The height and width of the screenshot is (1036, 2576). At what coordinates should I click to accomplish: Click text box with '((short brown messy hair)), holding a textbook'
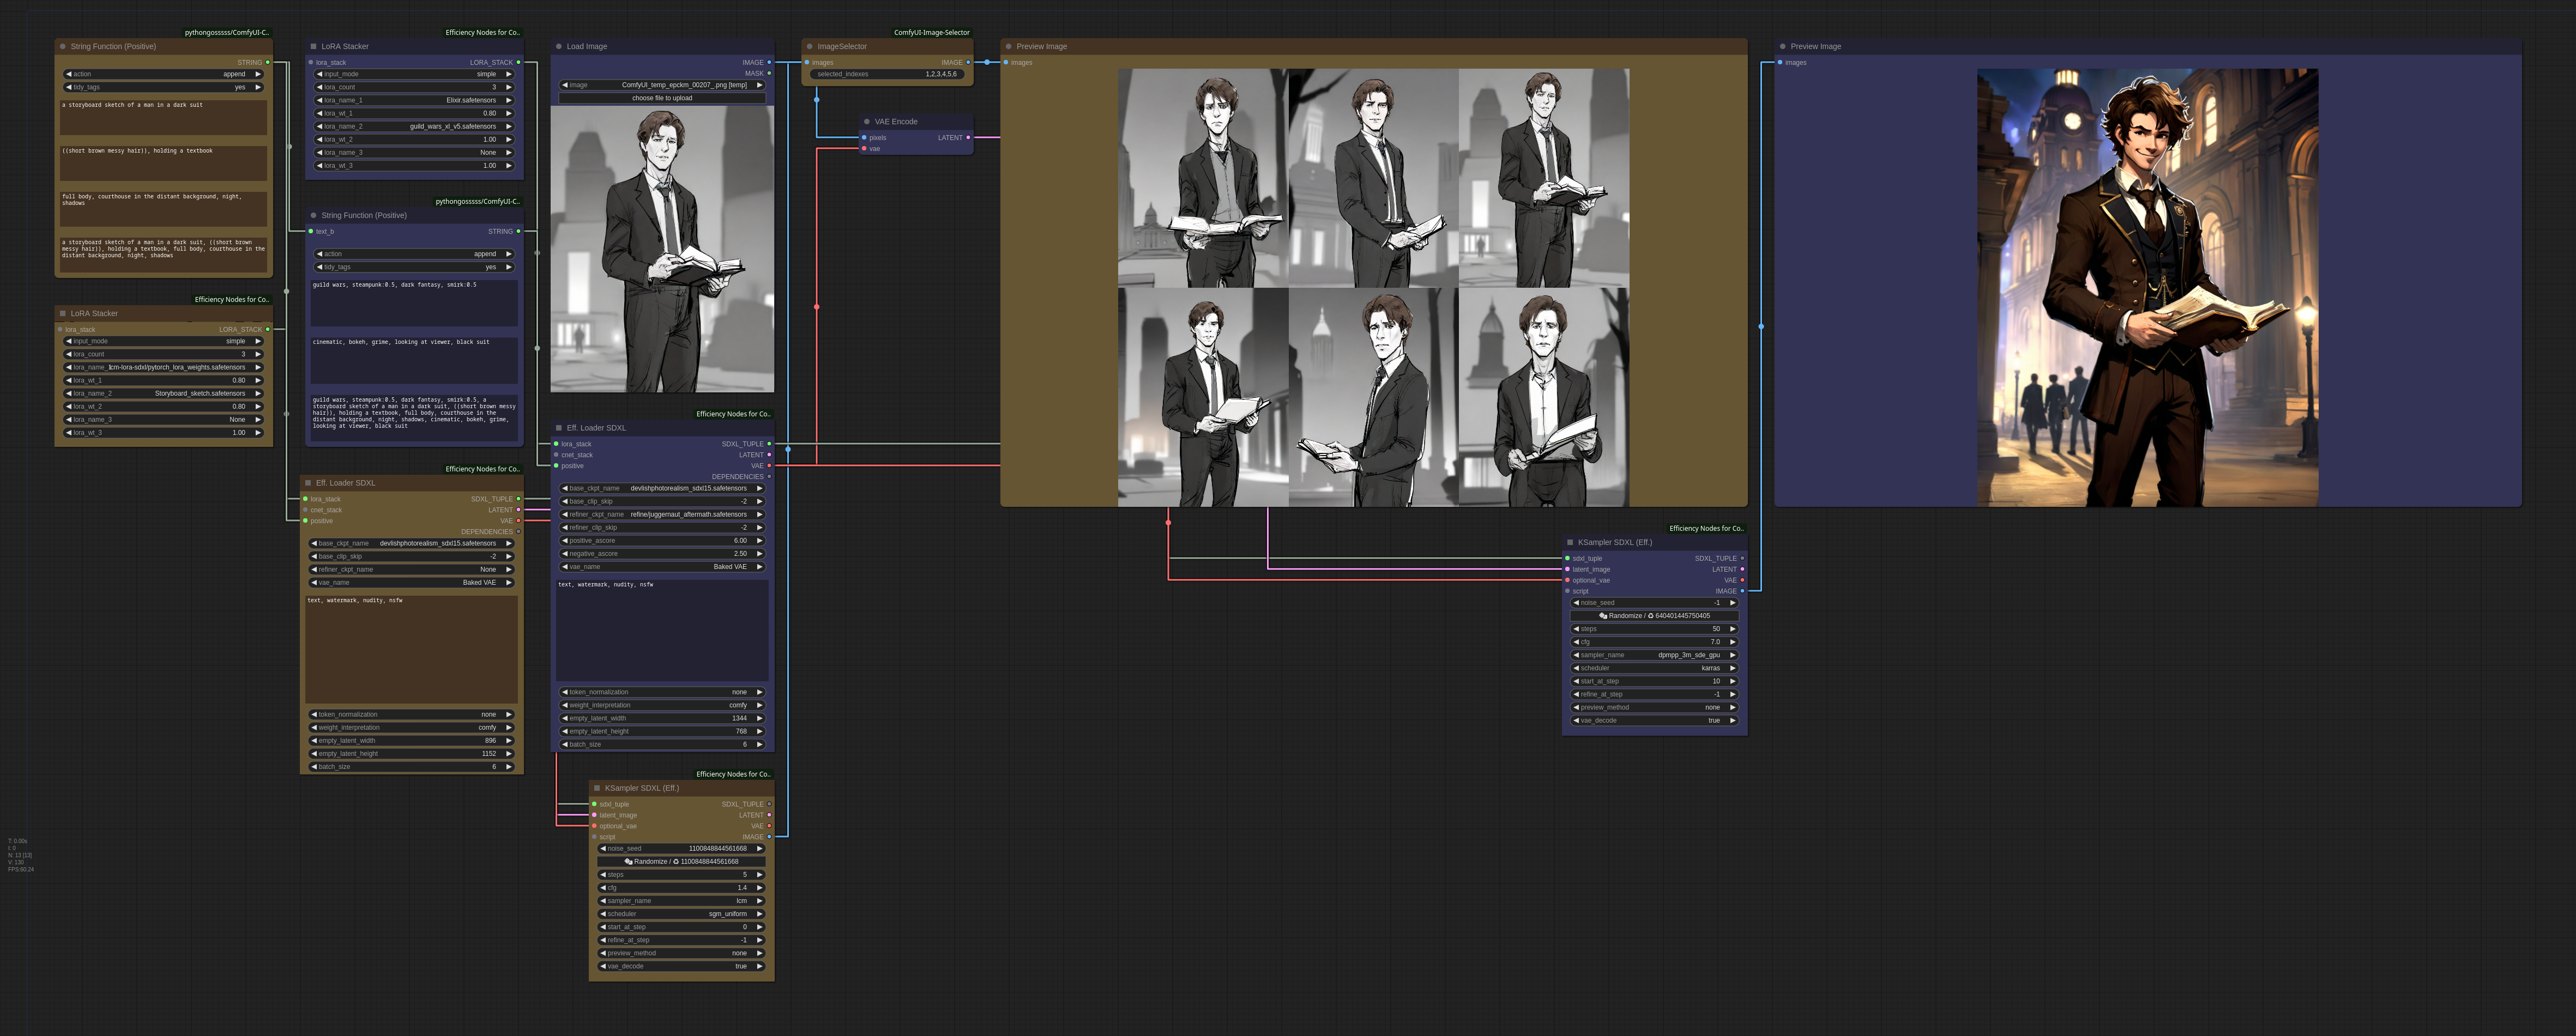click(164, 163)
